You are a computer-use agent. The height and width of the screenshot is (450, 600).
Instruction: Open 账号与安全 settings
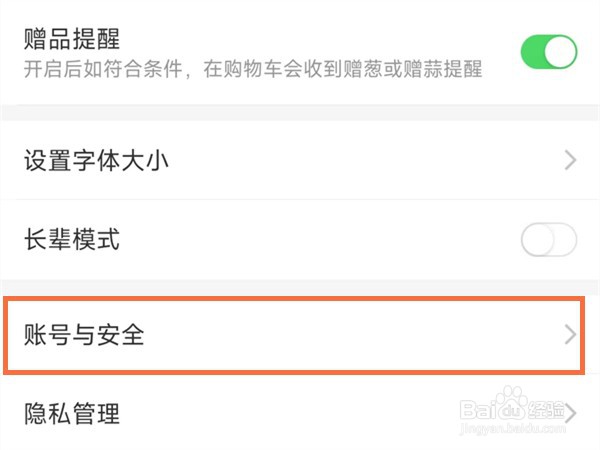pyautogui.click(x=85, y=335)
